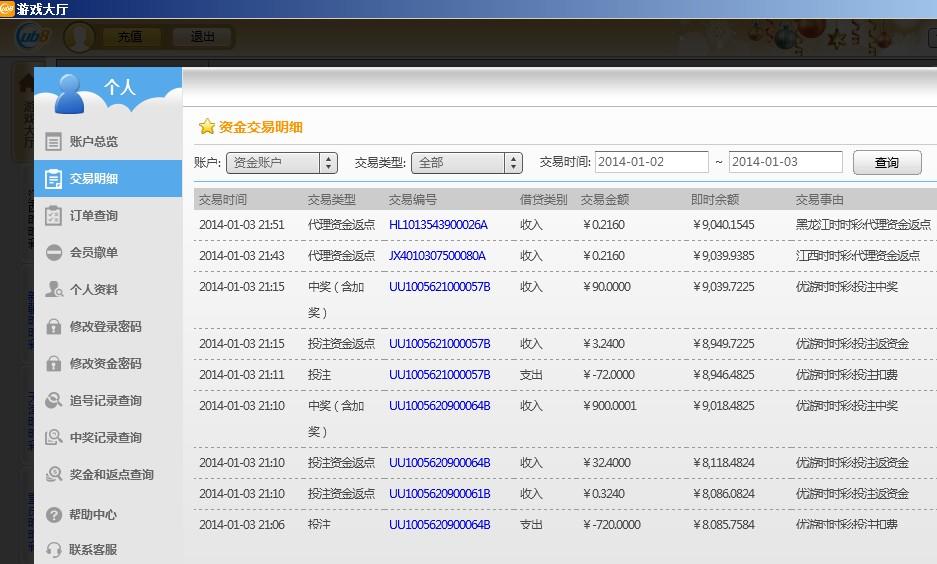The image size is (937, 564).
Task: Open transaction link HL1013543900026A
Action: 438,225
